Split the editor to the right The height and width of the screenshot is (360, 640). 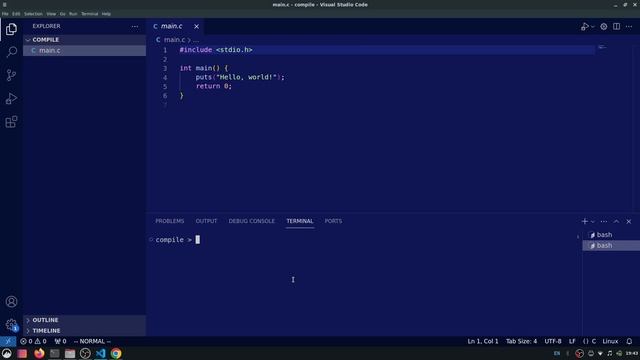tap(616, 27)
